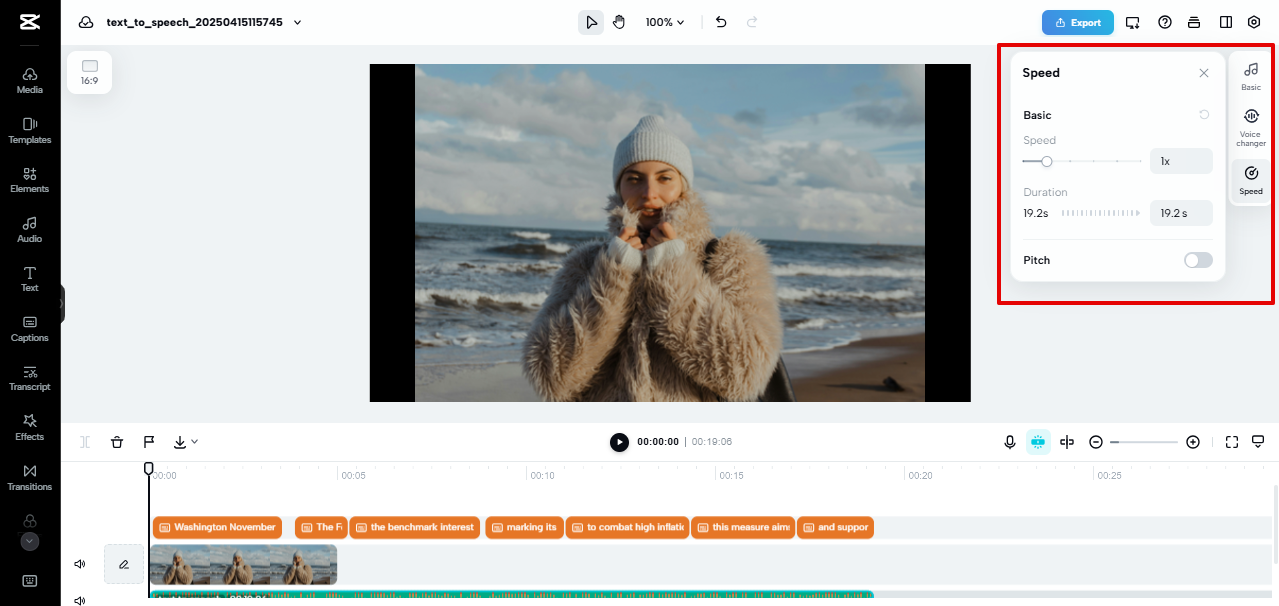Click the 1x speed input field
This screenshot has width=1279, height=606.
[1181, 161]
